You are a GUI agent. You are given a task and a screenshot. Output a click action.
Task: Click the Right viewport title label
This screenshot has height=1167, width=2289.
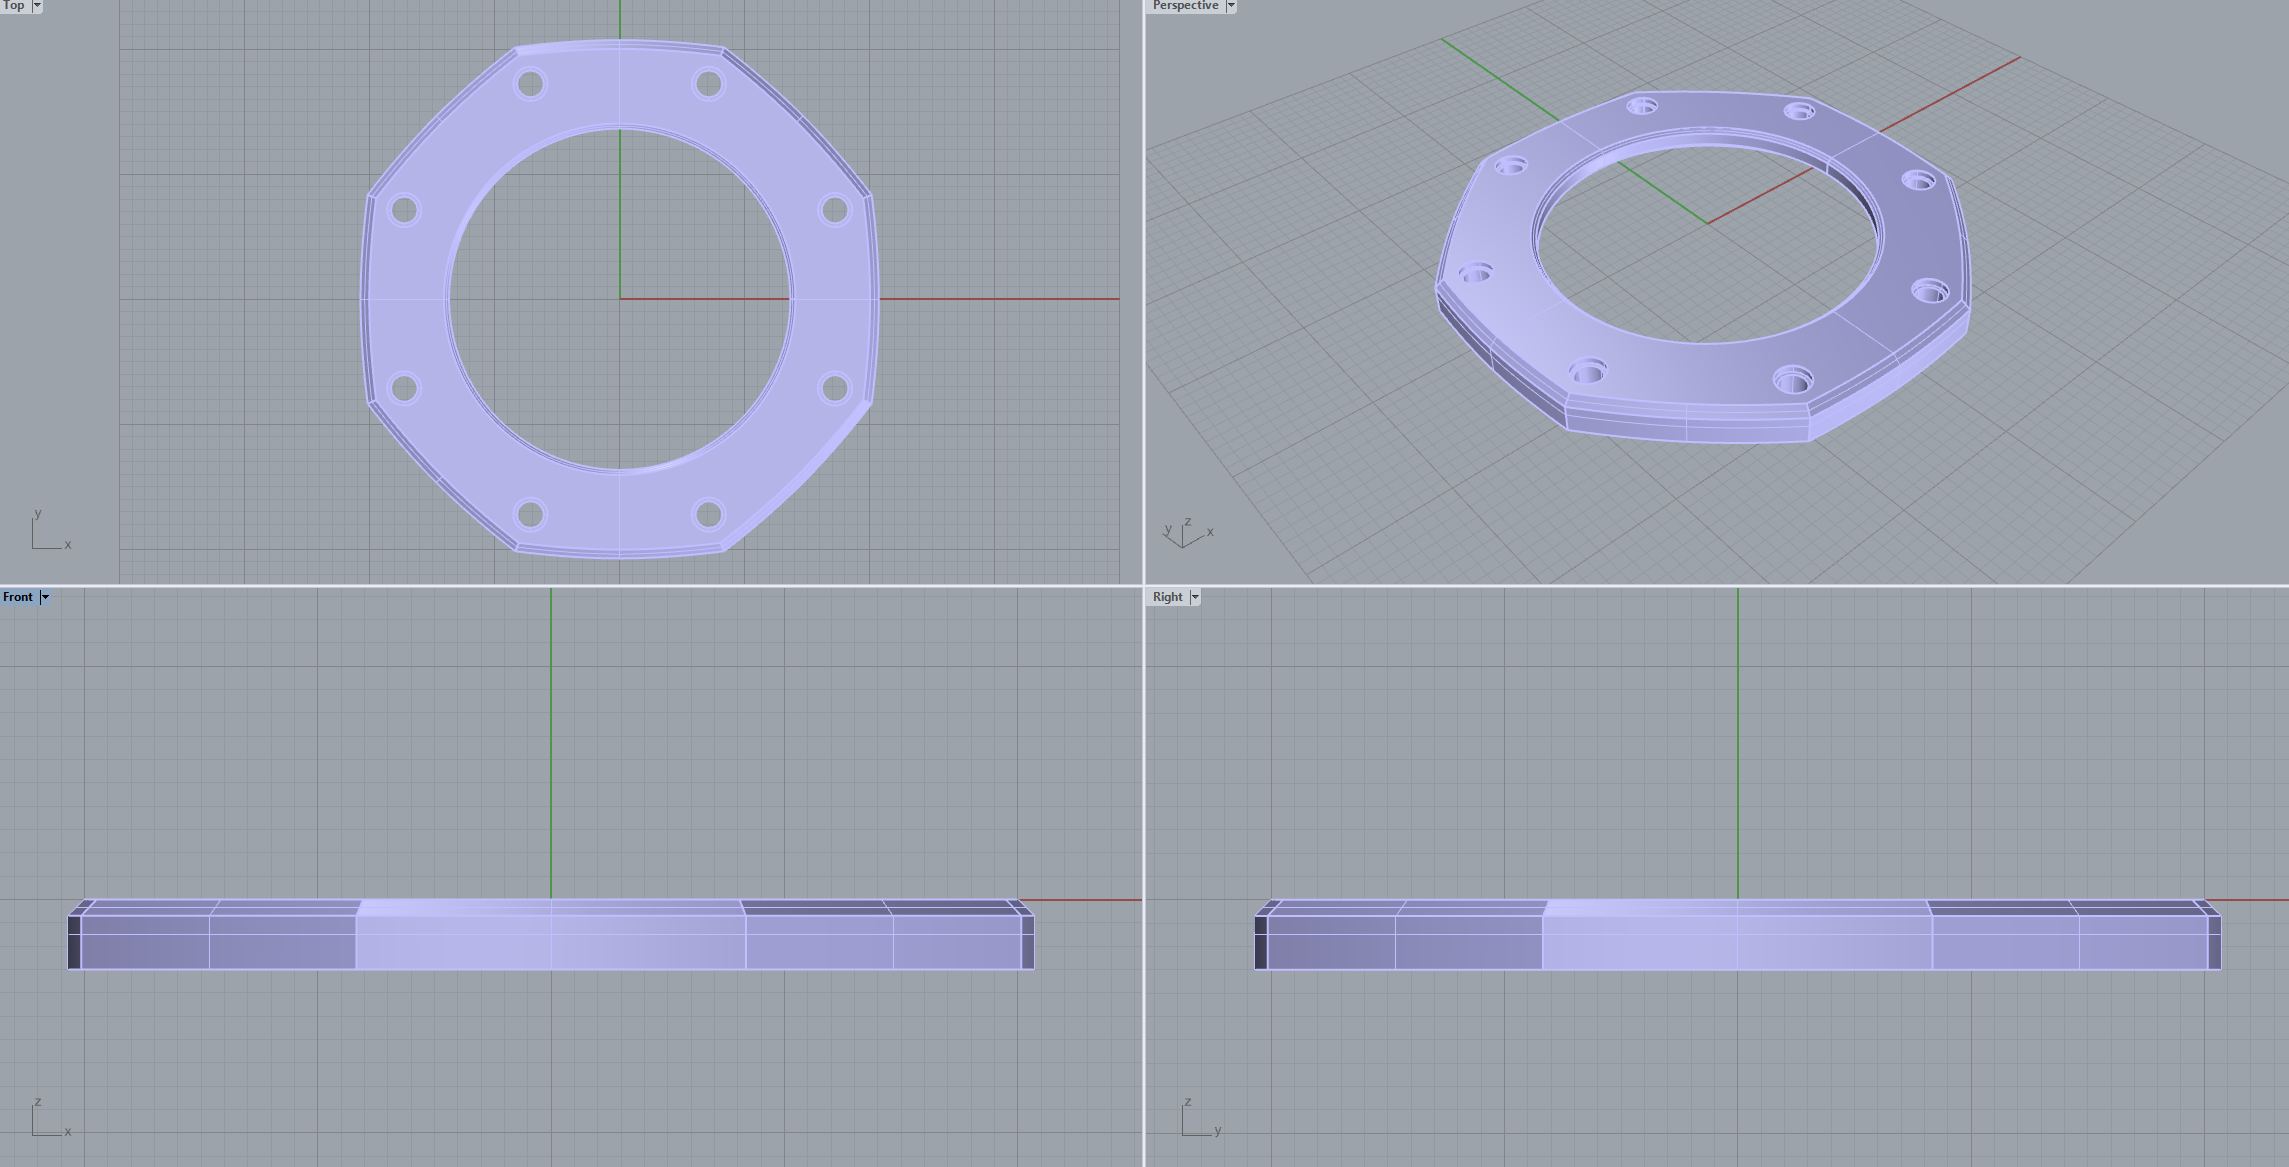(1167, 597)
